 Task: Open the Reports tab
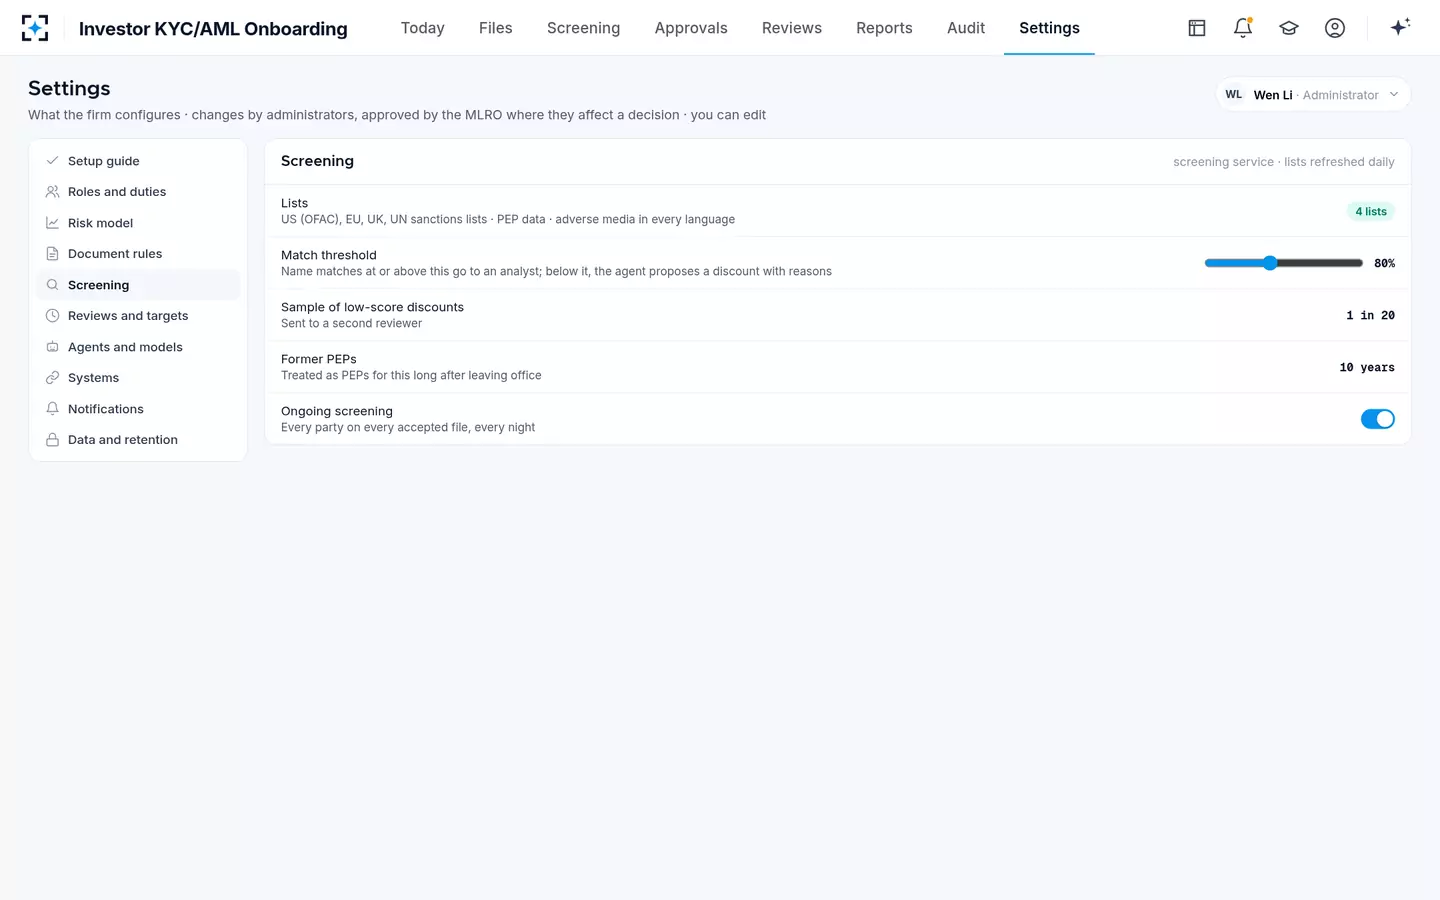884,28
